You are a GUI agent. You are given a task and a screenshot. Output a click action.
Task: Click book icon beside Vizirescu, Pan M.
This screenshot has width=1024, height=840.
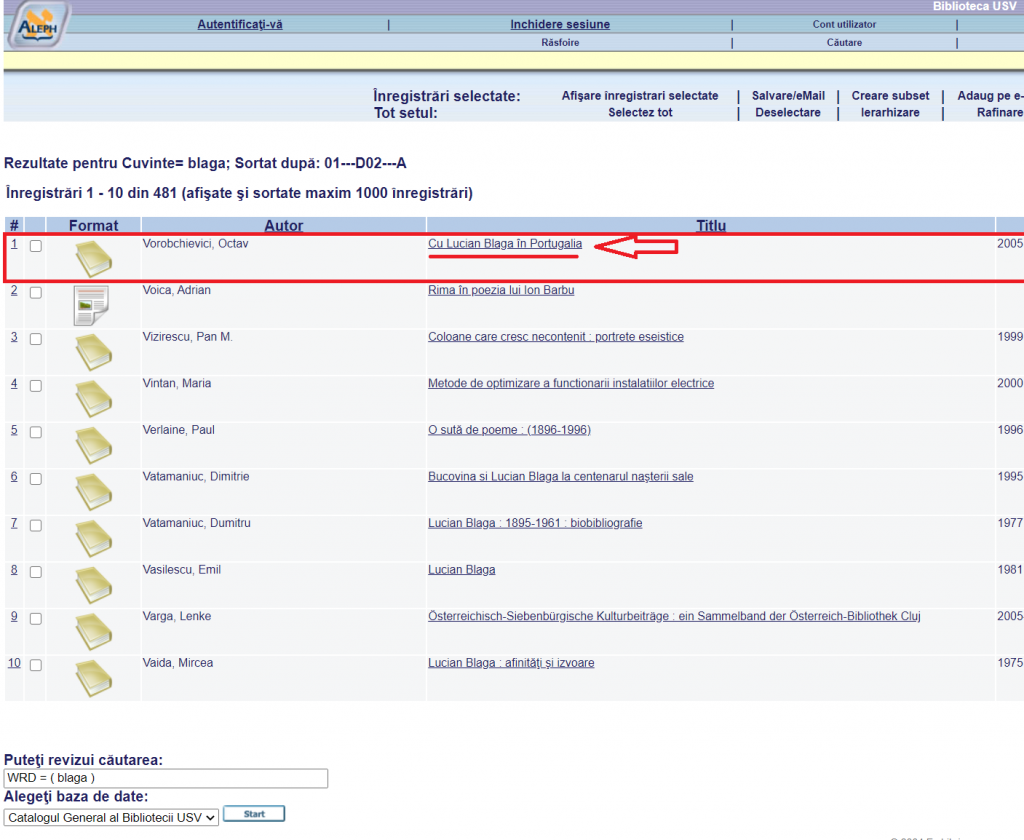tap(94, 352)
